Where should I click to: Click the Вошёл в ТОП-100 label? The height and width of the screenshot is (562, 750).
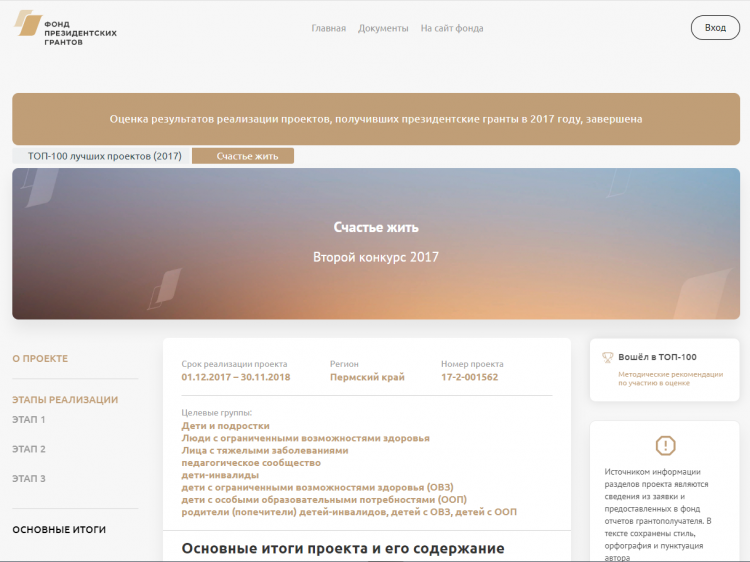click(657, 357)
